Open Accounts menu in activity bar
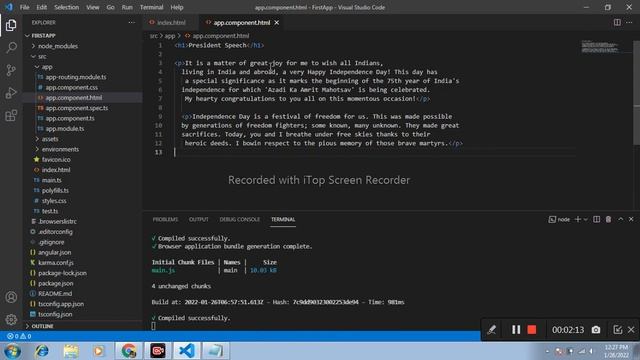Image resolution: width=640 pixels, height=360 pixels. click(x=11, y=297)
